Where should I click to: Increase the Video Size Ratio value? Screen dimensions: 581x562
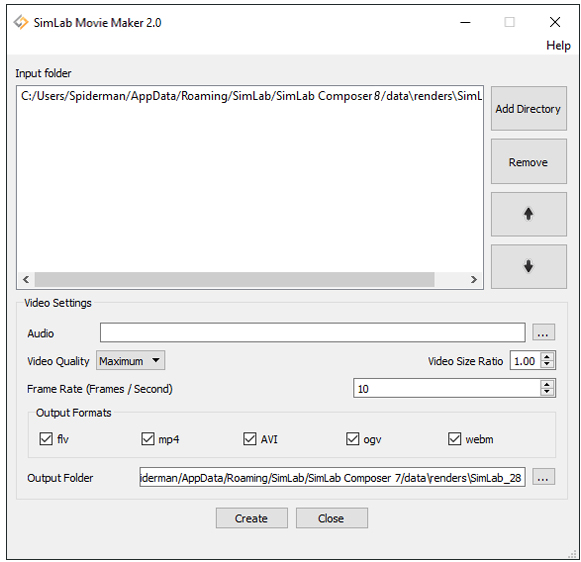pyautogui.click(x=547, y=356)
